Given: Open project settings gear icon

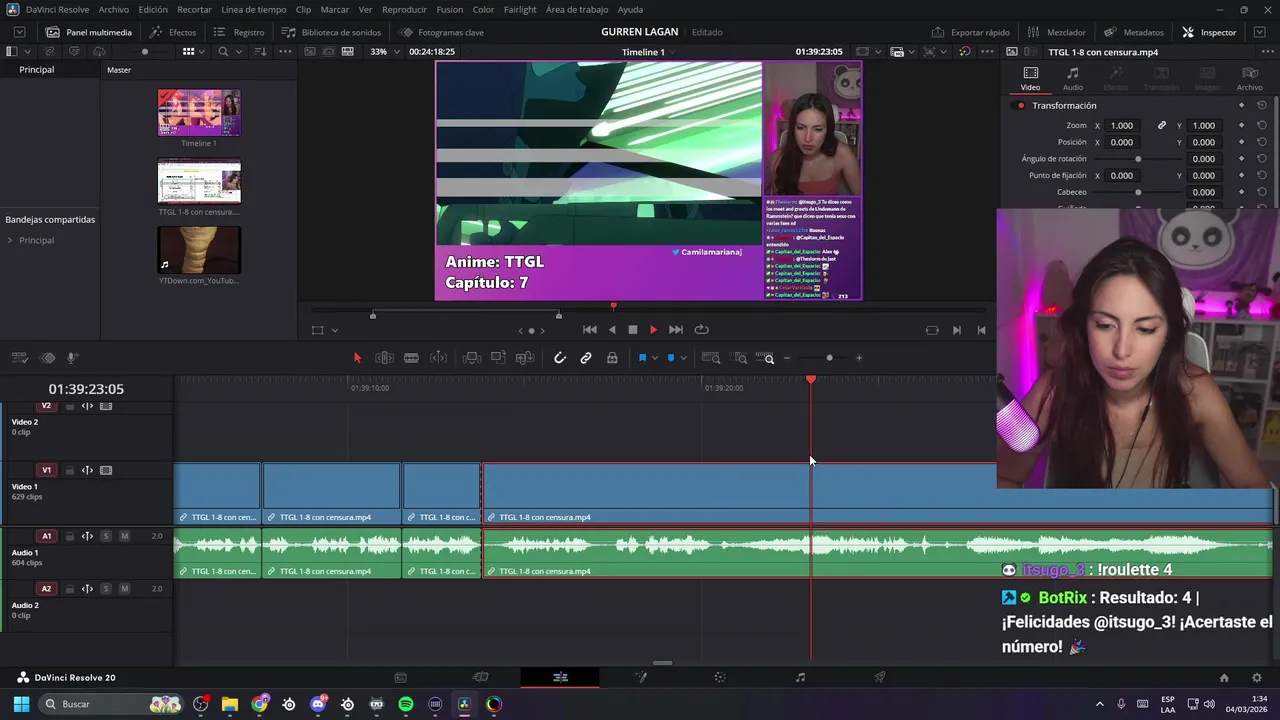Looking at the screenshot, I should [1257, 678].
